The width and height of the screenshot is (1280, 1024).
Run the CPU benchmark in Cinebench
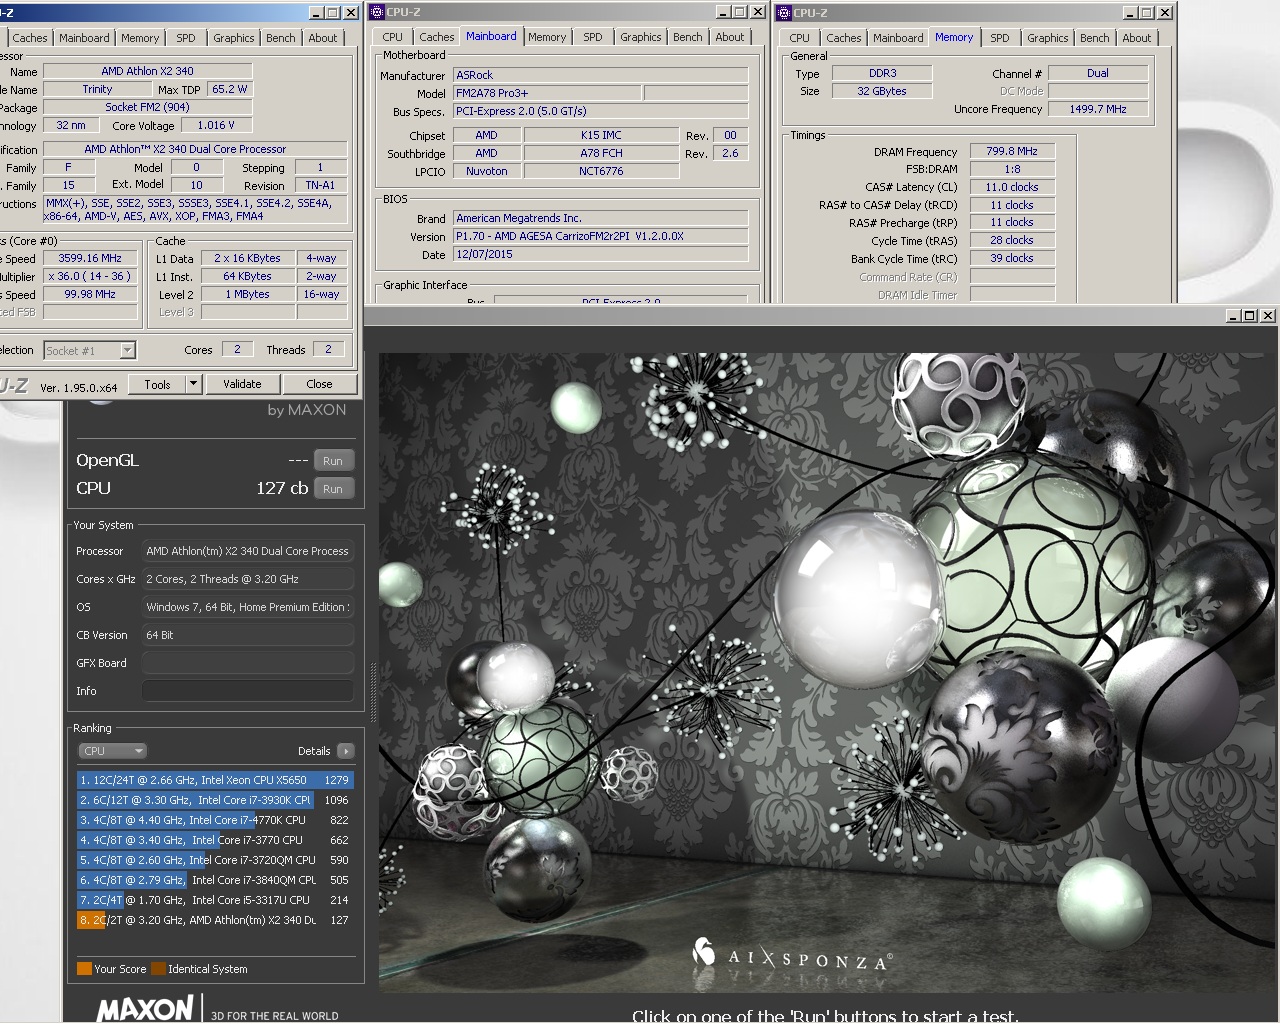(333, 489)
